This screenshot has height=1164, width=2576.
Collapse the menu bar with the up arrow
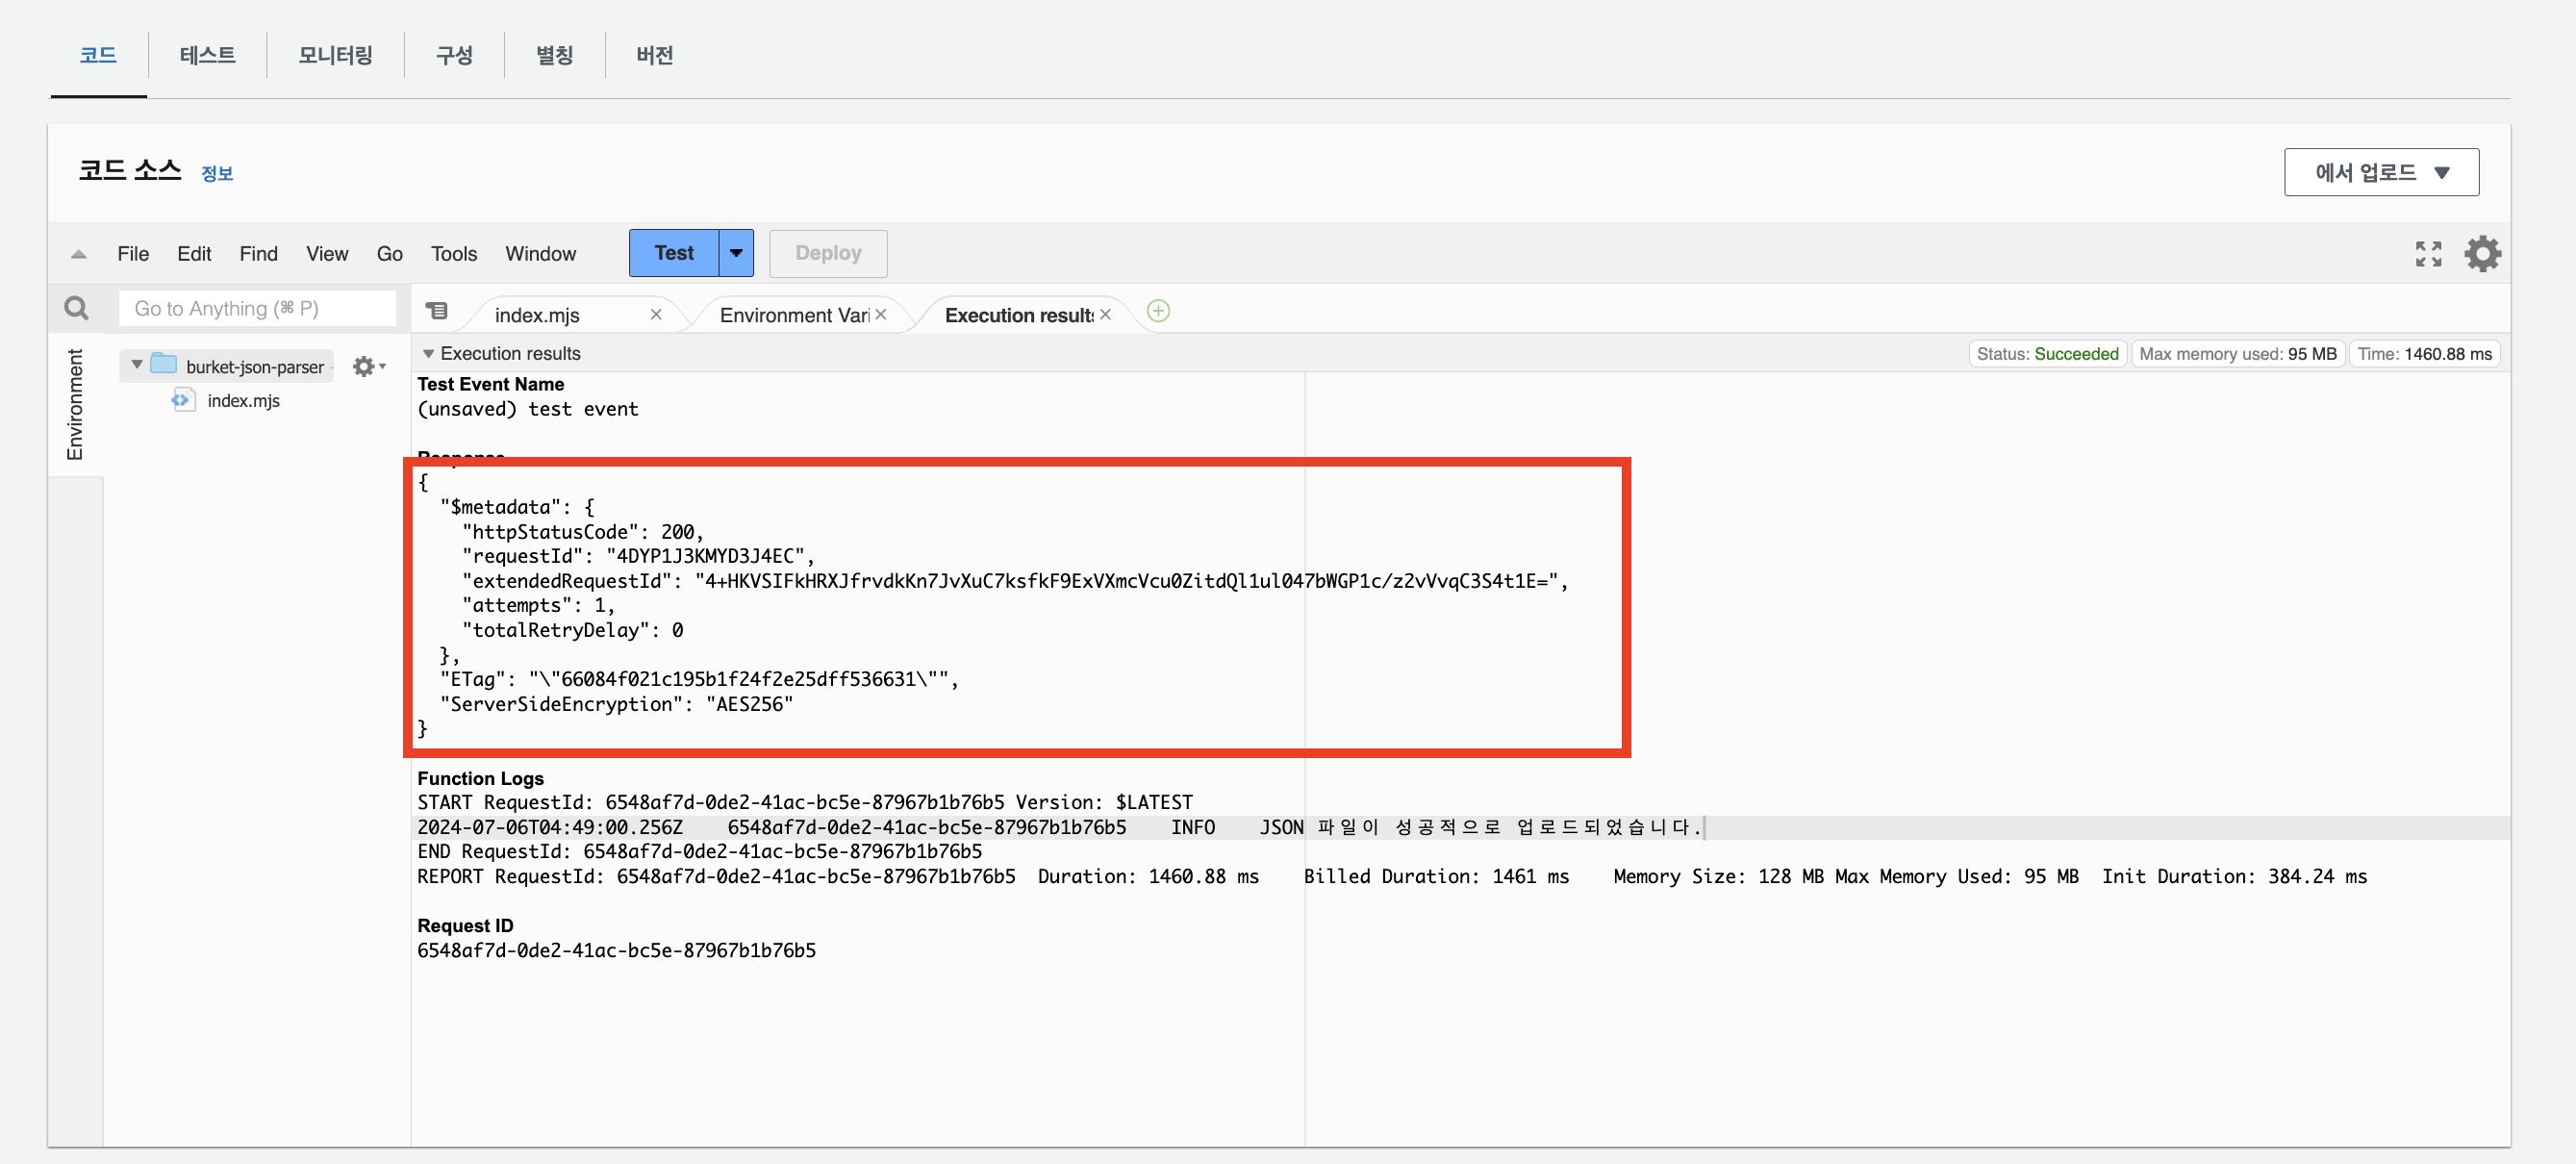click(79, 254)
